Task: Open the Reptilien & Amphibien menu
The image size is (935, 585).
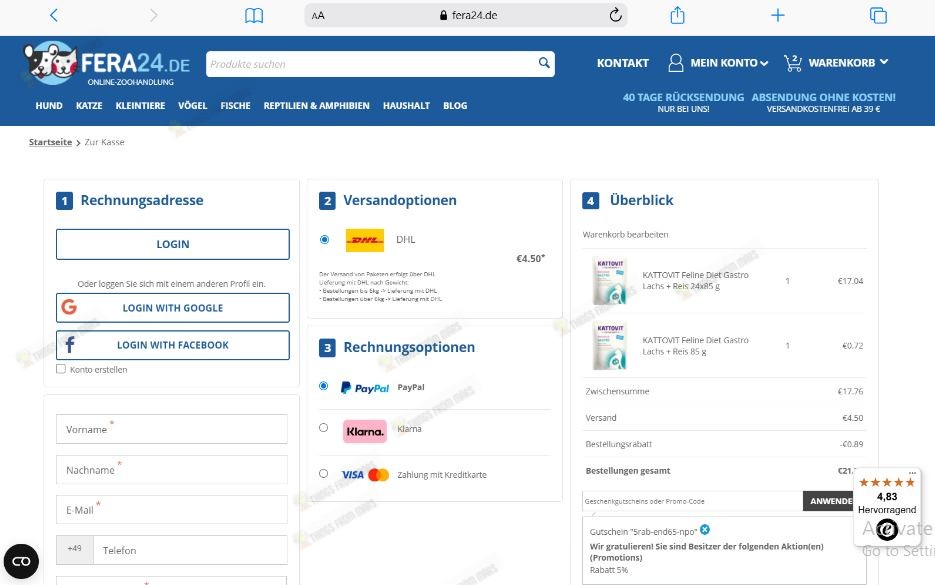Action: point(316,105)
